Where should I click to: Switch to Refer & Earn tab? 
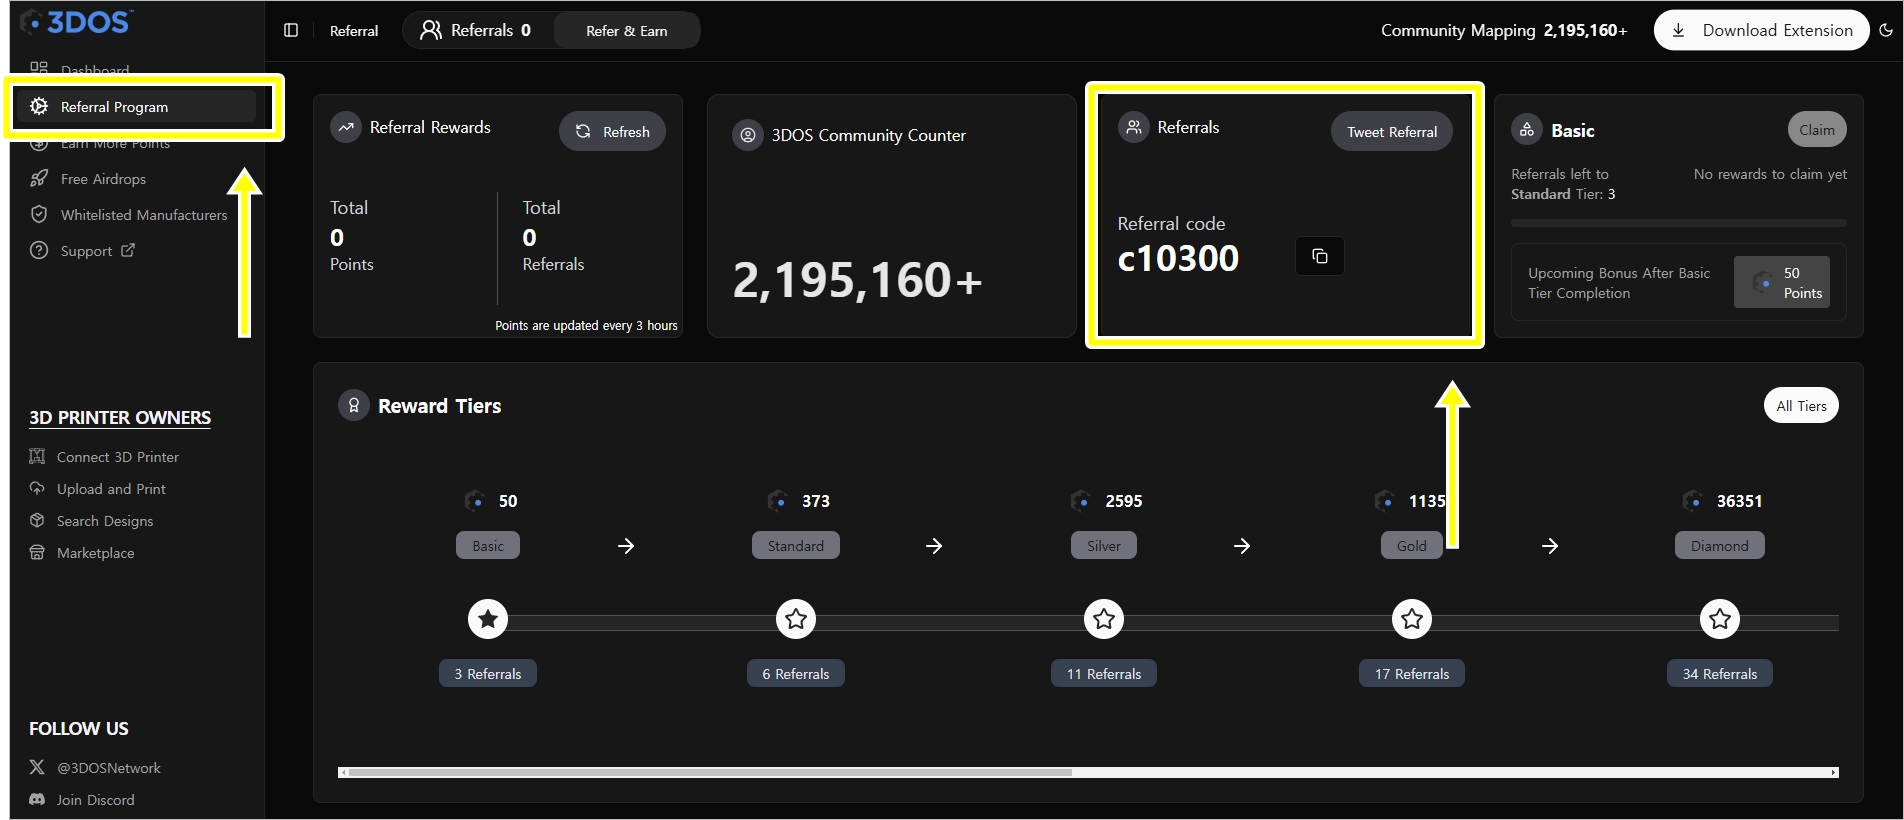click(x=626, y=31)
